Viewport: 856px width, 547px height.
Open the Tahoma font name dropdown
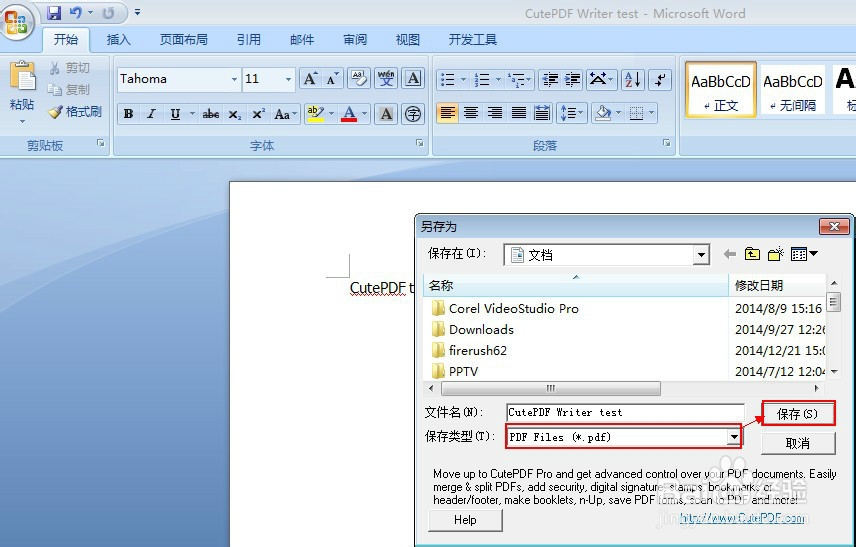click(234, 79)
